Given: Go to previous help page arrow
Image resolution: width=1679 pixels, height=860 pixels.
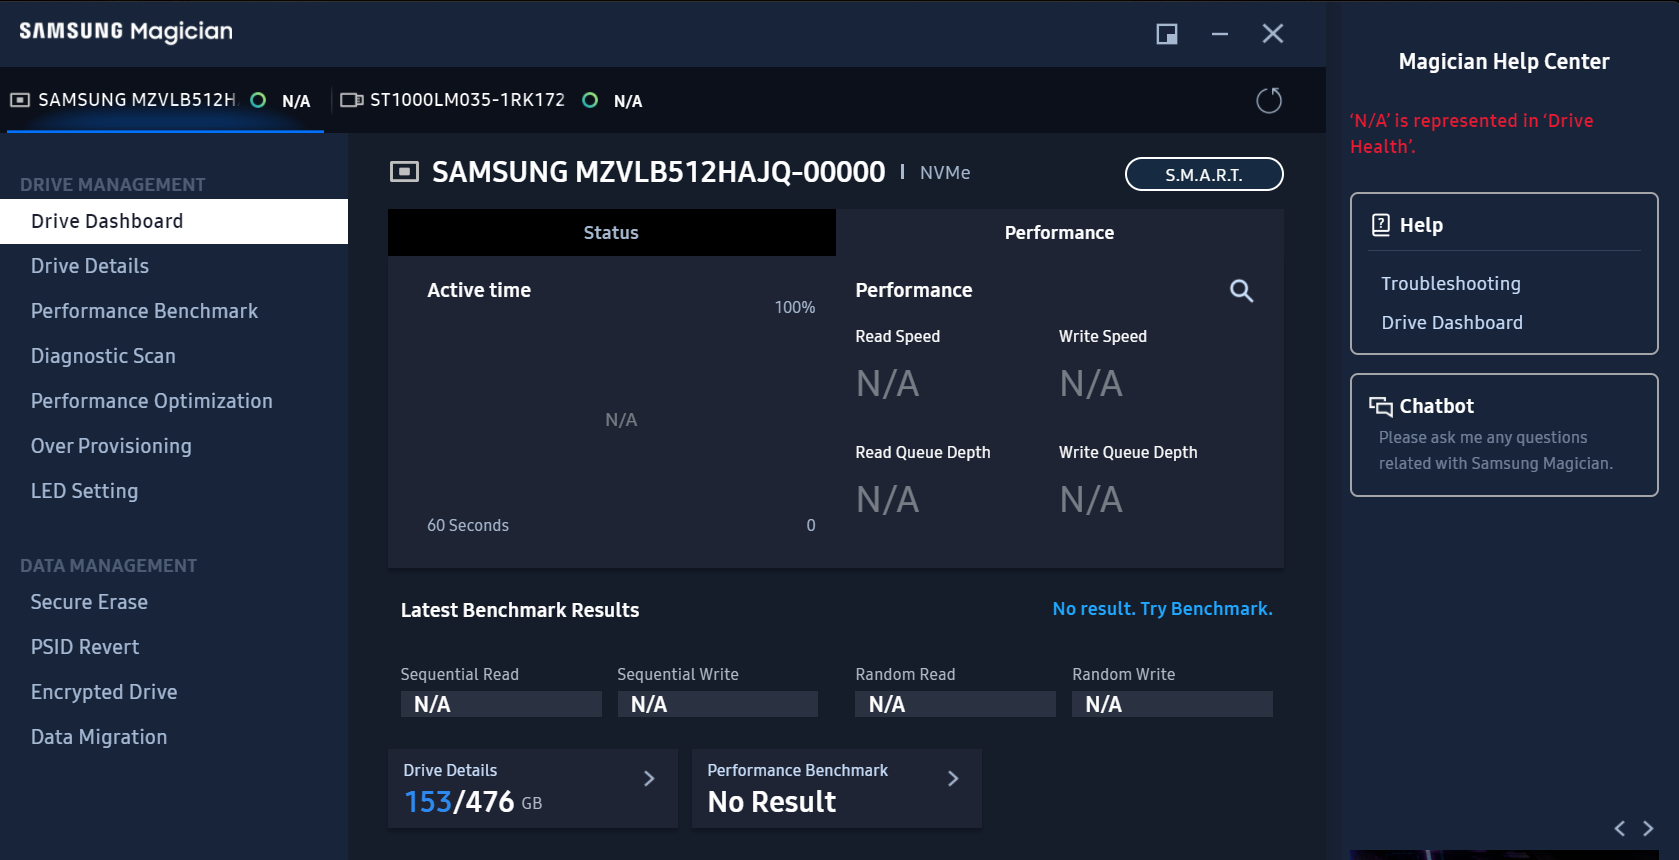Looking at the screenshot, I should pos(1619,828).
